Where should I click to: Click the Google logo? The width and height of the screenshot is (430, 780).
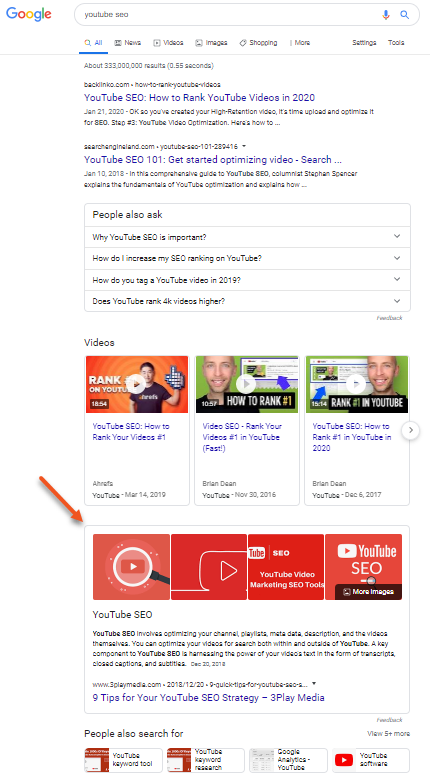click(x=29, y=14)
